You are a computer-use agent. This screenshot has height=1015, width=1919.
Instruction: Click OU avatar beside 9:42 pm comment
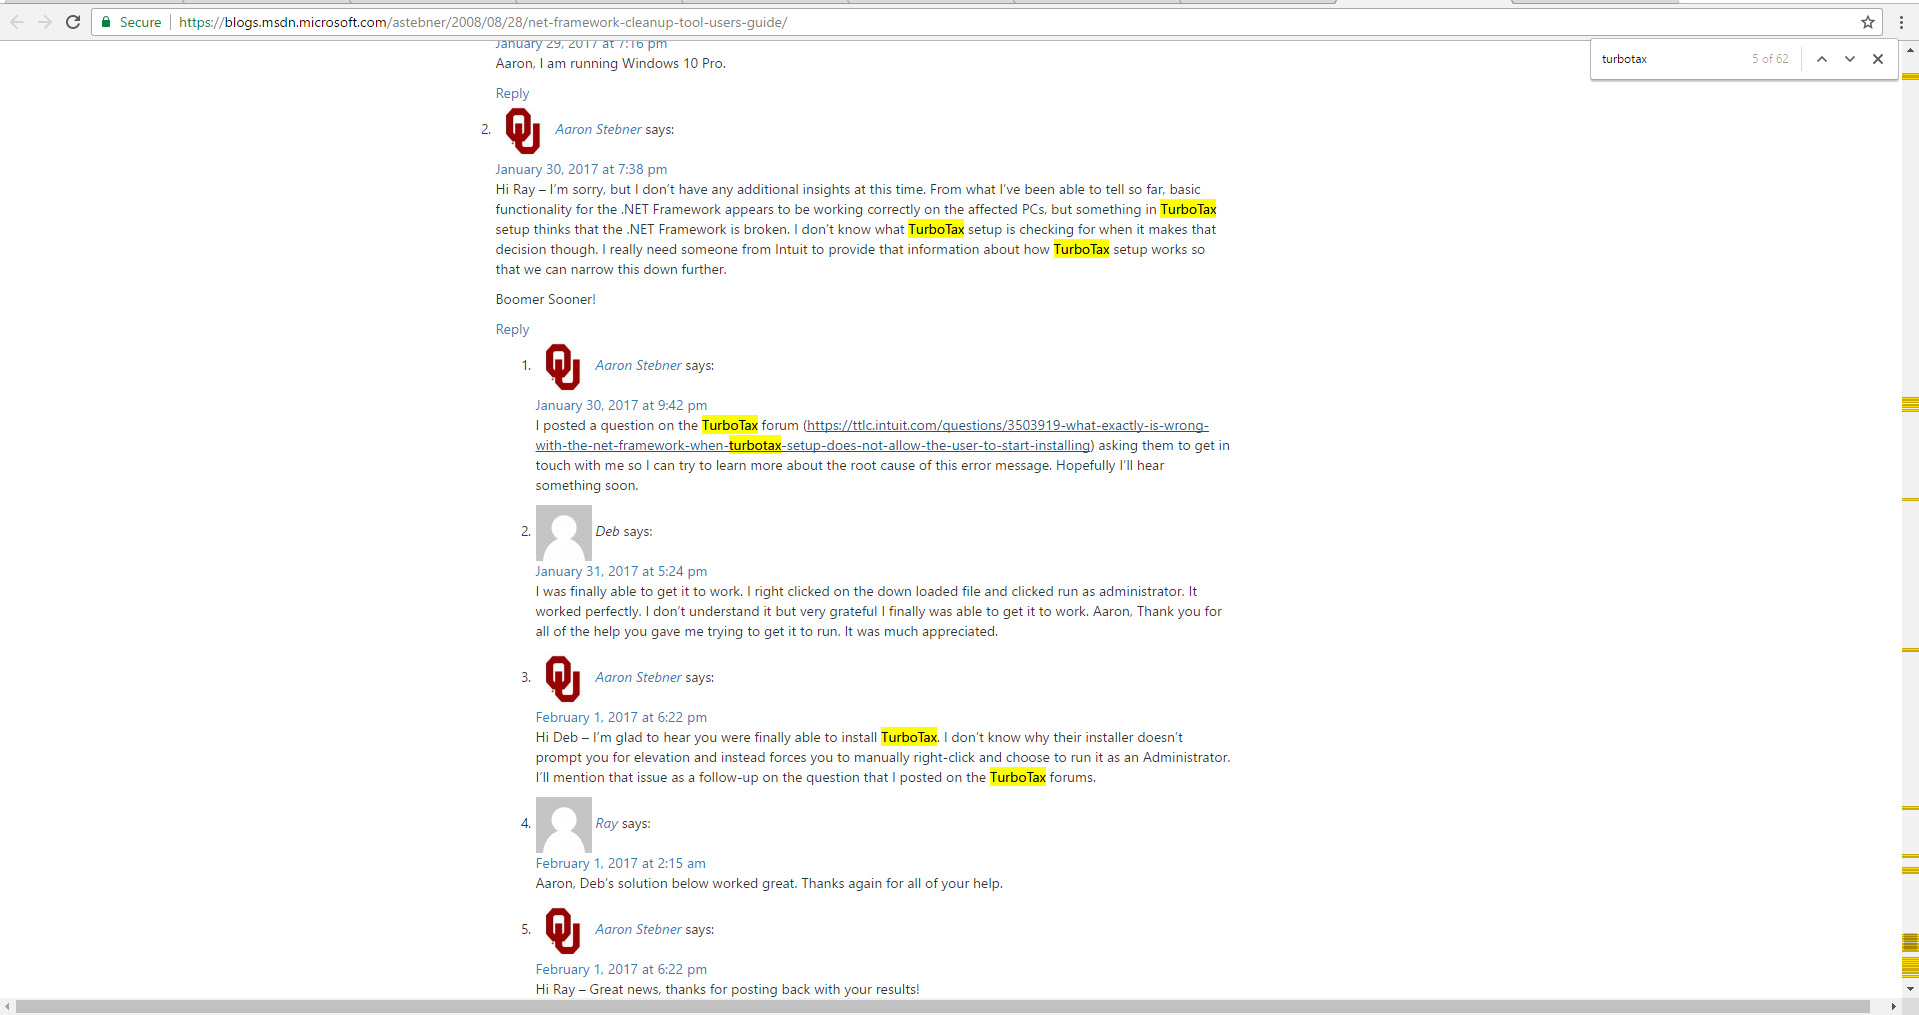(x=563, y=367)
